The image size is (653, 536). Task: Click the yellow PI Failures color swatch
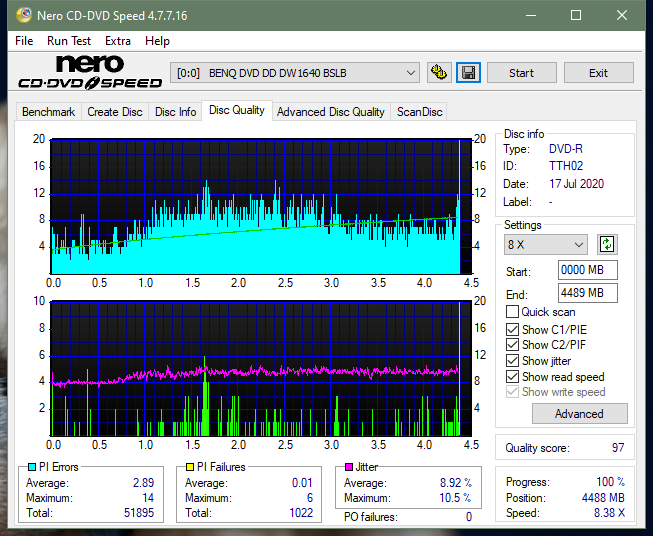point(190,467)
